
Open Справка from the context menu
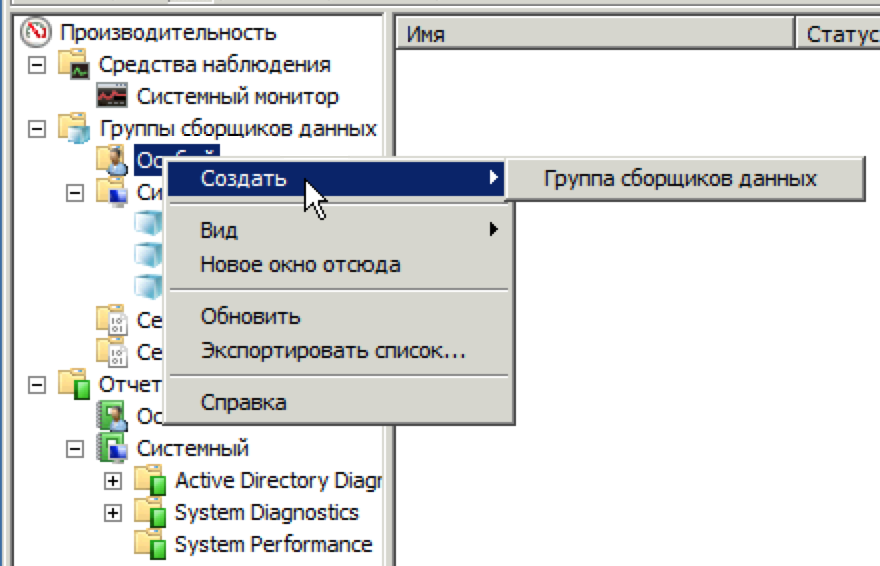tap(243, 402)
